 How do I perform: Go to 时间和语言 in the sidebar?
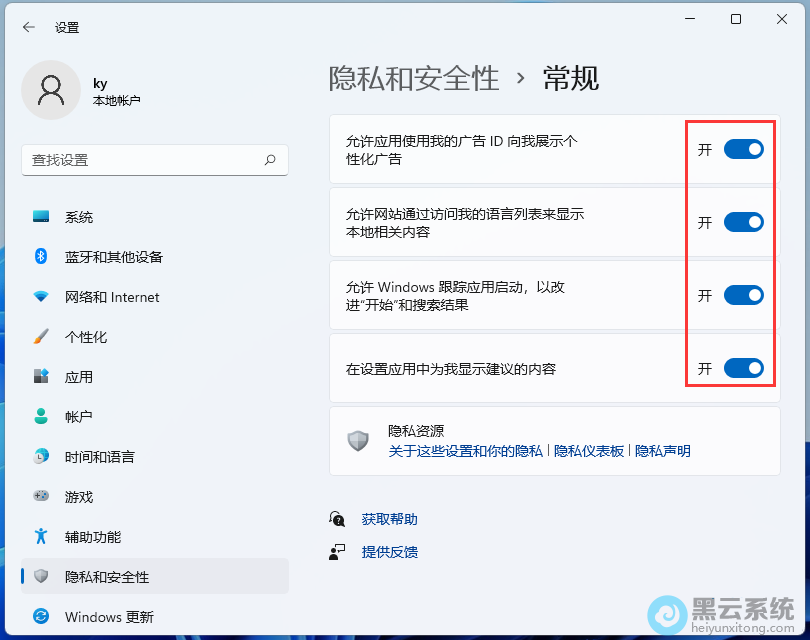click(x=99, y=457)
